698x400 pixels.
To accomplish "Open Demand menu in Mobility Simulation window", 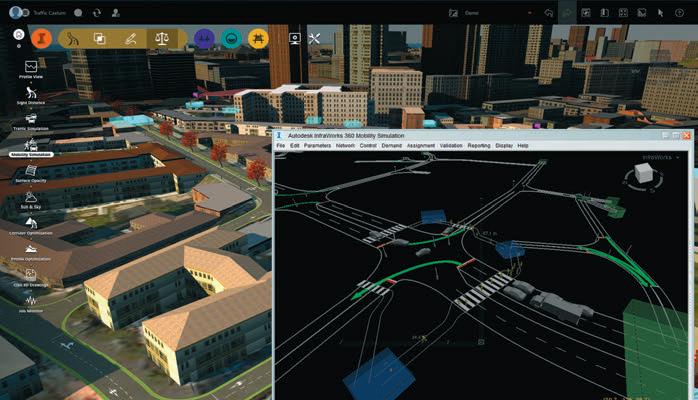I will coord(391,145).
